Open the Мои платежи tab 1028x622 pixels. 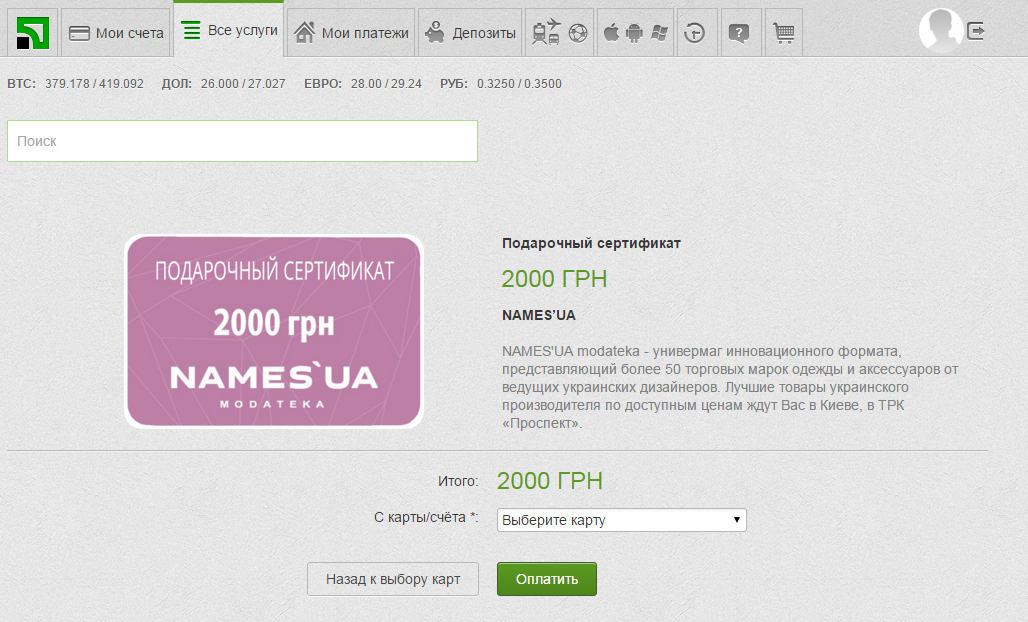coord(351,33)
